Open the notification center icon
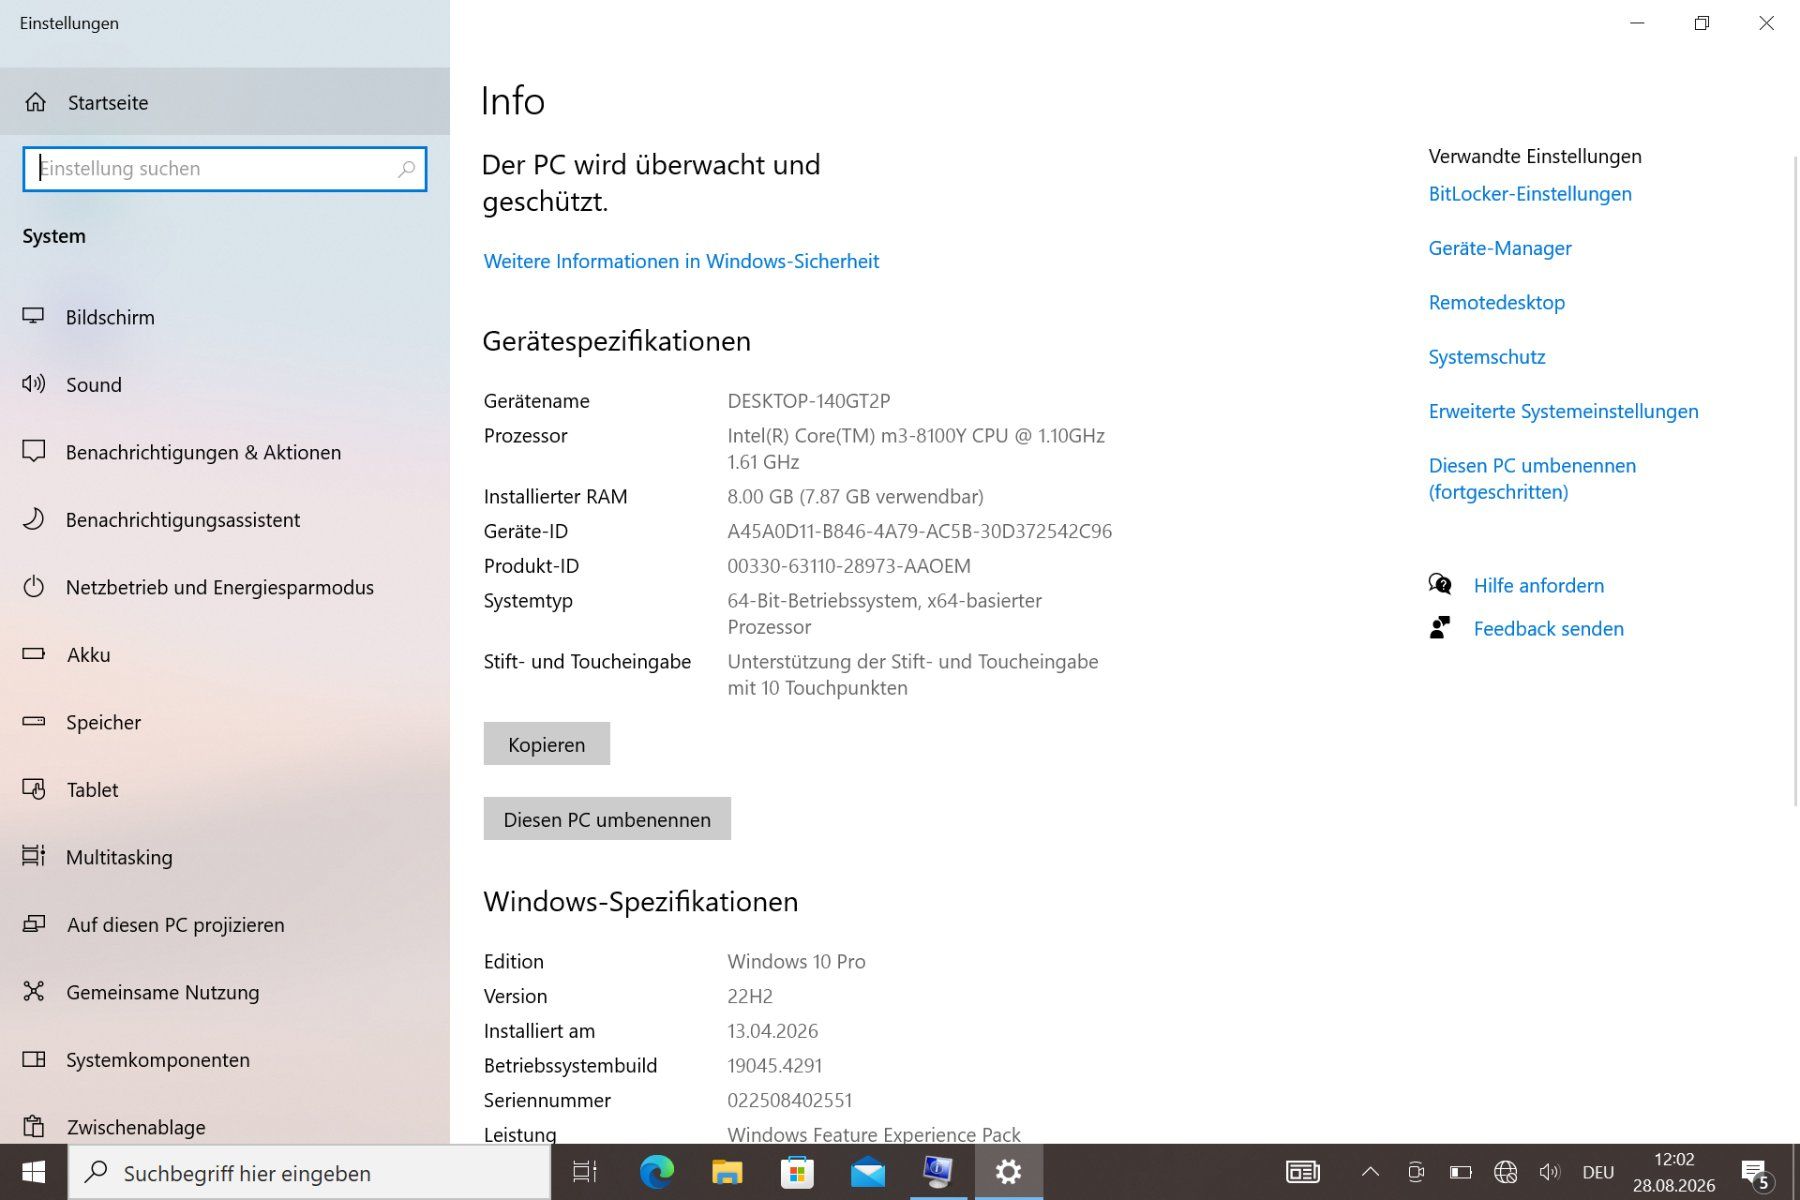Viewport: 1800px width, 1200px height. tap(1757, 1173)
